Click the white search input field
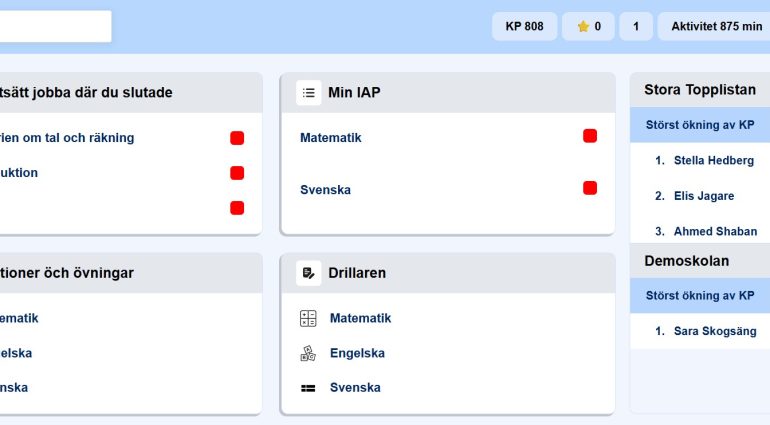The height and width of the screenshot is (425, 770). click(54, 27)
